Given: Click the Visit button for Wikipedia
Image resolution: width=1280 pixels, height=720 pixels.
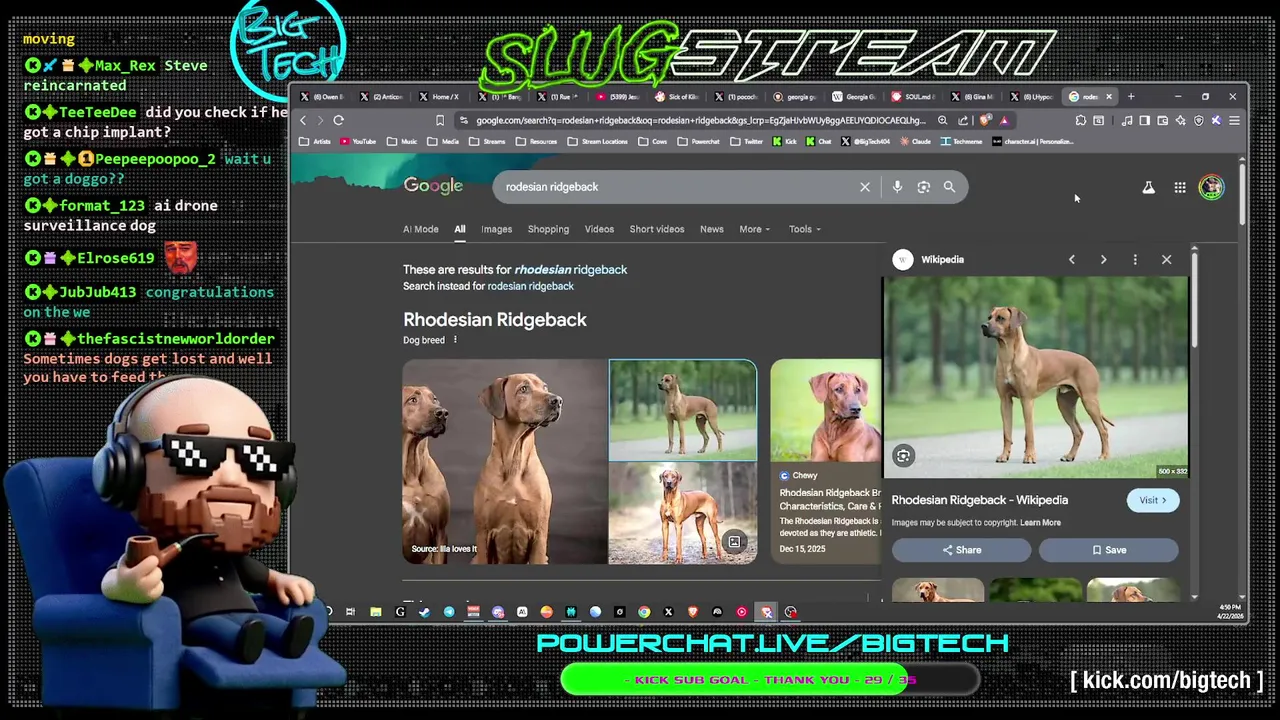Looking at the screenshot, I should click(x=1153, y=500).
